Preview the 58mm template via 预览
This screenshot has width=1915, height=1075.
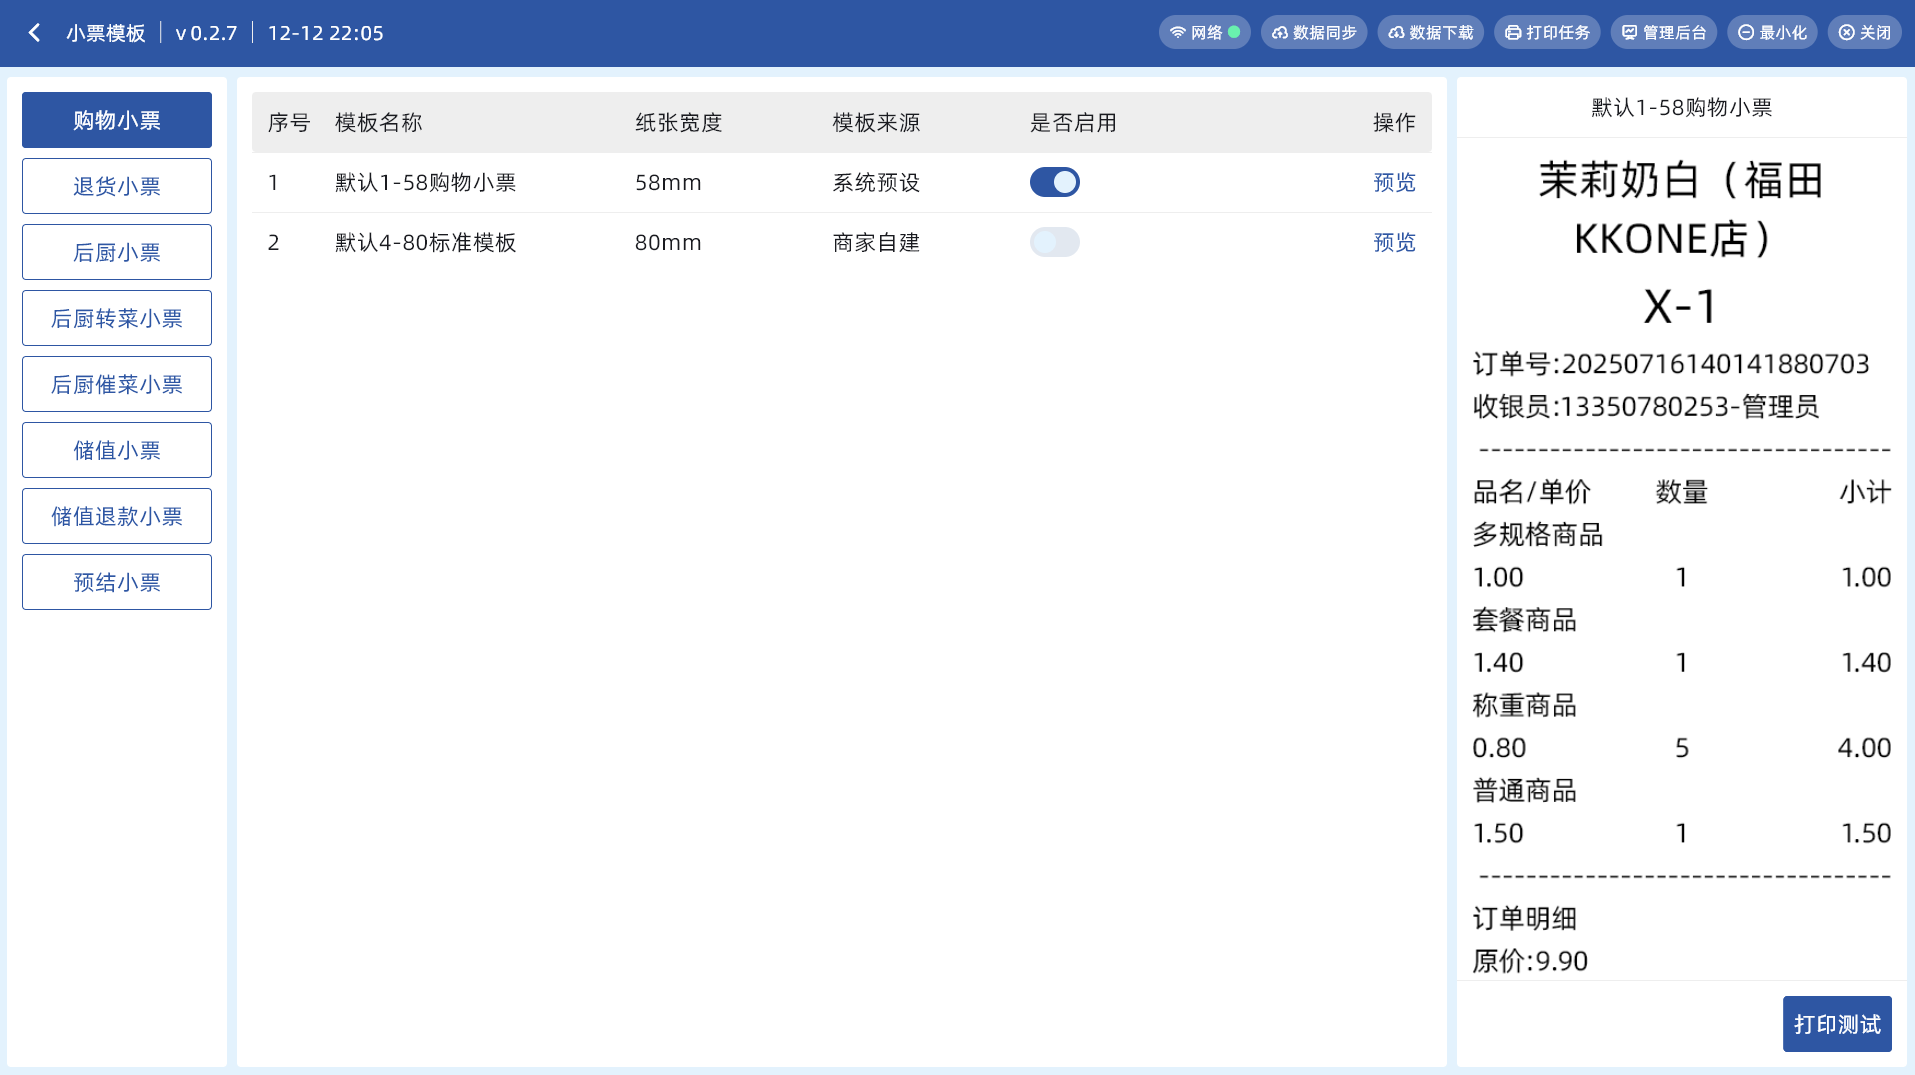[1393, 182]
